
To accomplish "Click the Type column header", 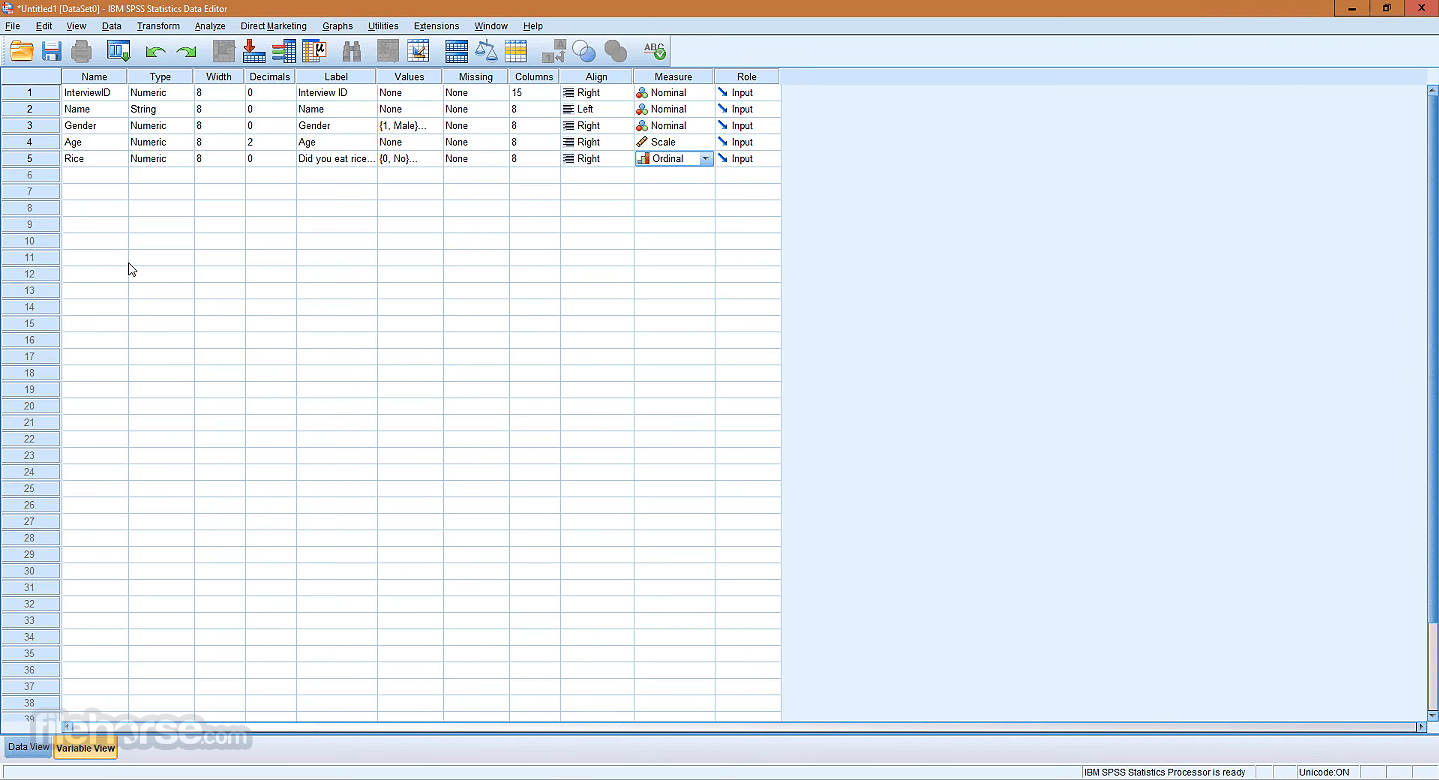I will (161, 76).
